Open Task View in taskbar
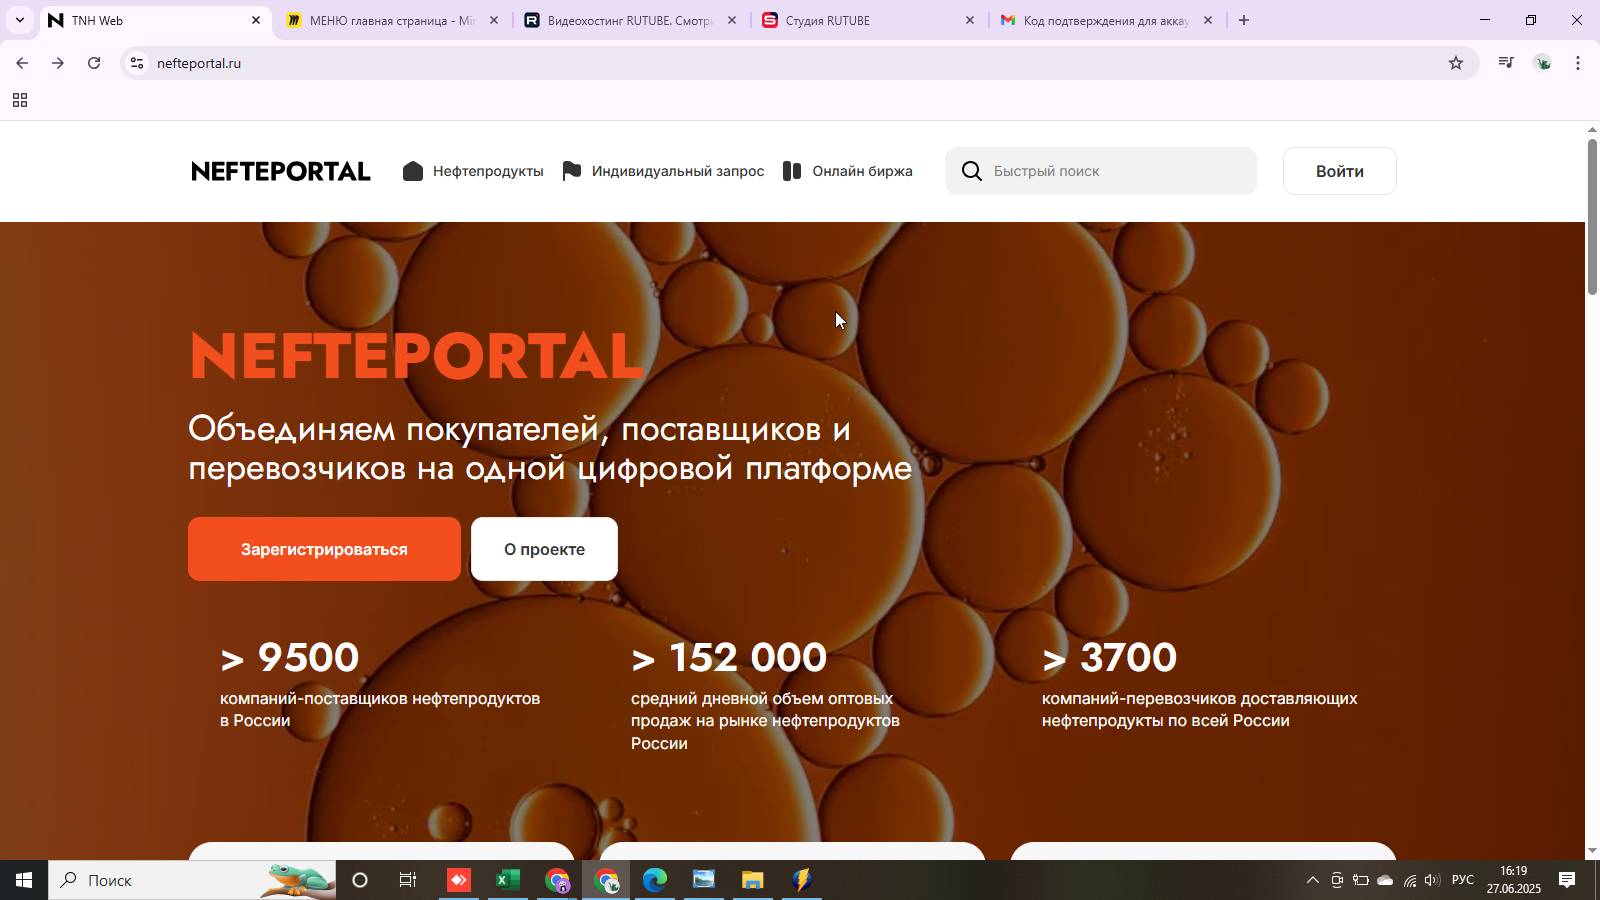1600x900 pixels. click(x=408, y=880)
